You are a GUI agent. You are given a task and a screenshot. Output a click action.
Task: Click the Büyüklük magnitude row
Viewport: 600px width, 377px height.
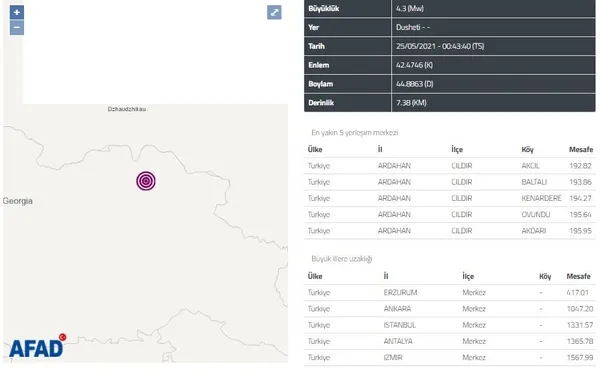coord(450,8)
